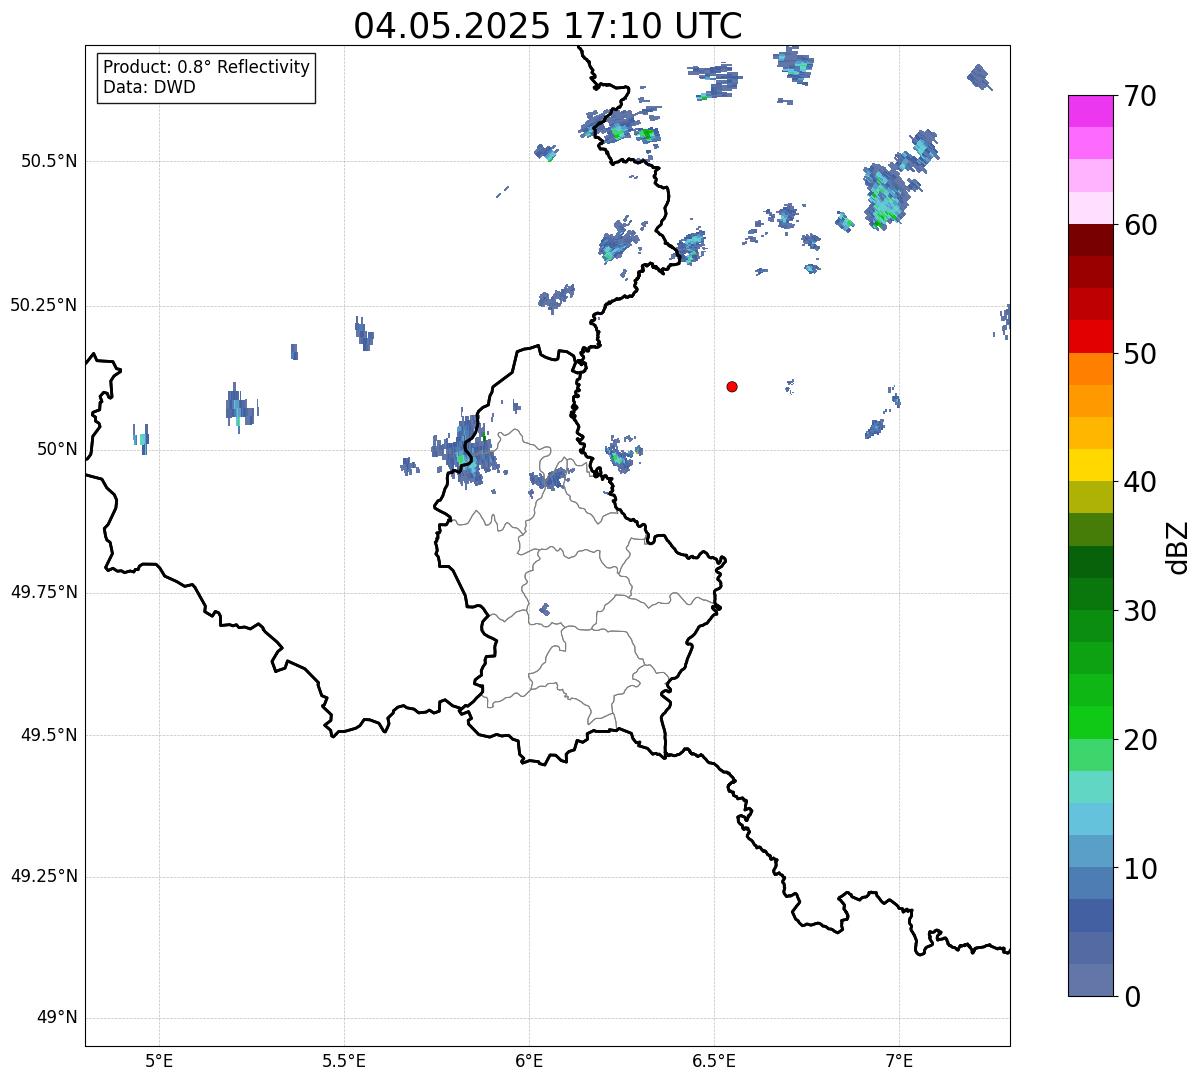Screen dimensions: 1202x1081
Task: Click the 'Product: 0.8° Reflectivity' label
Action: coord(207,67)
